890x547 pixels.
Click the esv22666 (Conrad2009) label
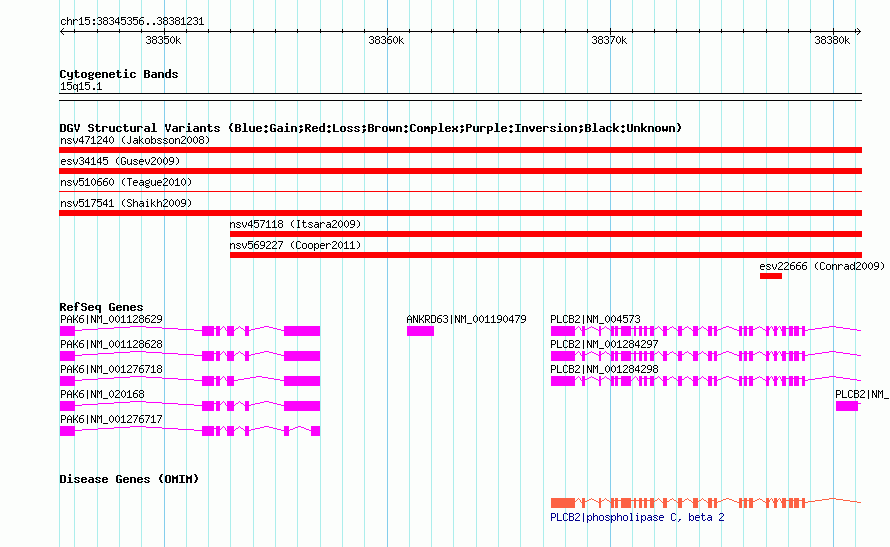coord(822,266)
